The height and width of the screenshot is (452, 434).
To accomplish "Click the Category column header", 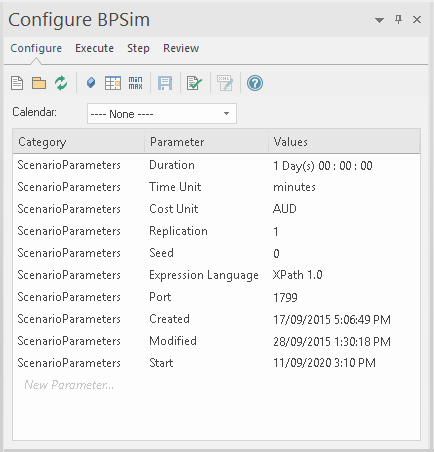I will pos(79,142).
